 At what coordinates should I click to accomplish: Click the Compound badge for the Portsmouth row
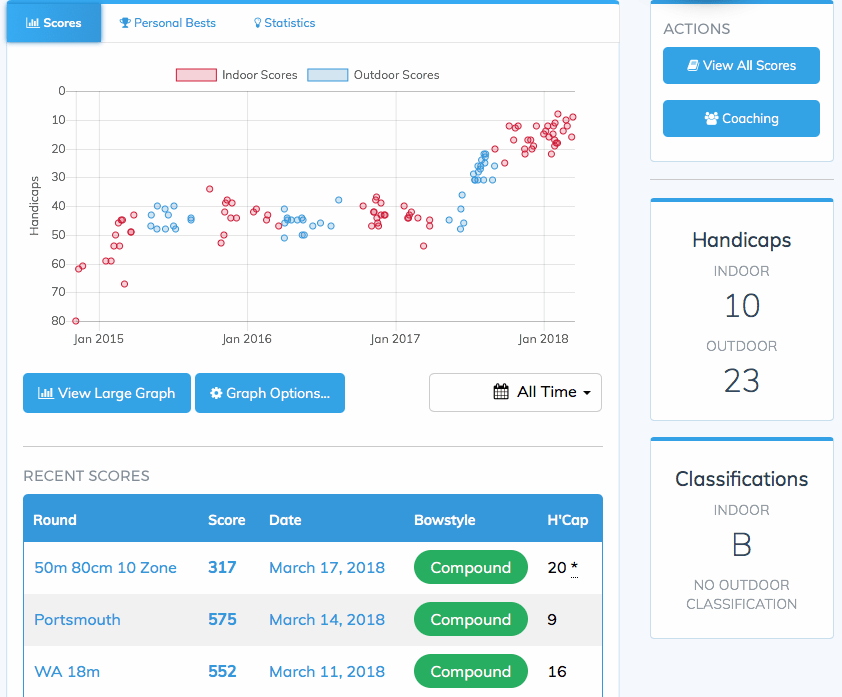tap(470, 619)
